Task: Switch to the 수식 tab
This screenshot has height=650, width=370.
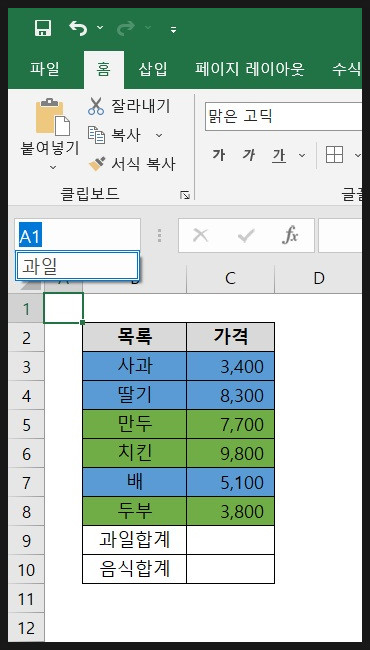Action: coord(346,69)
